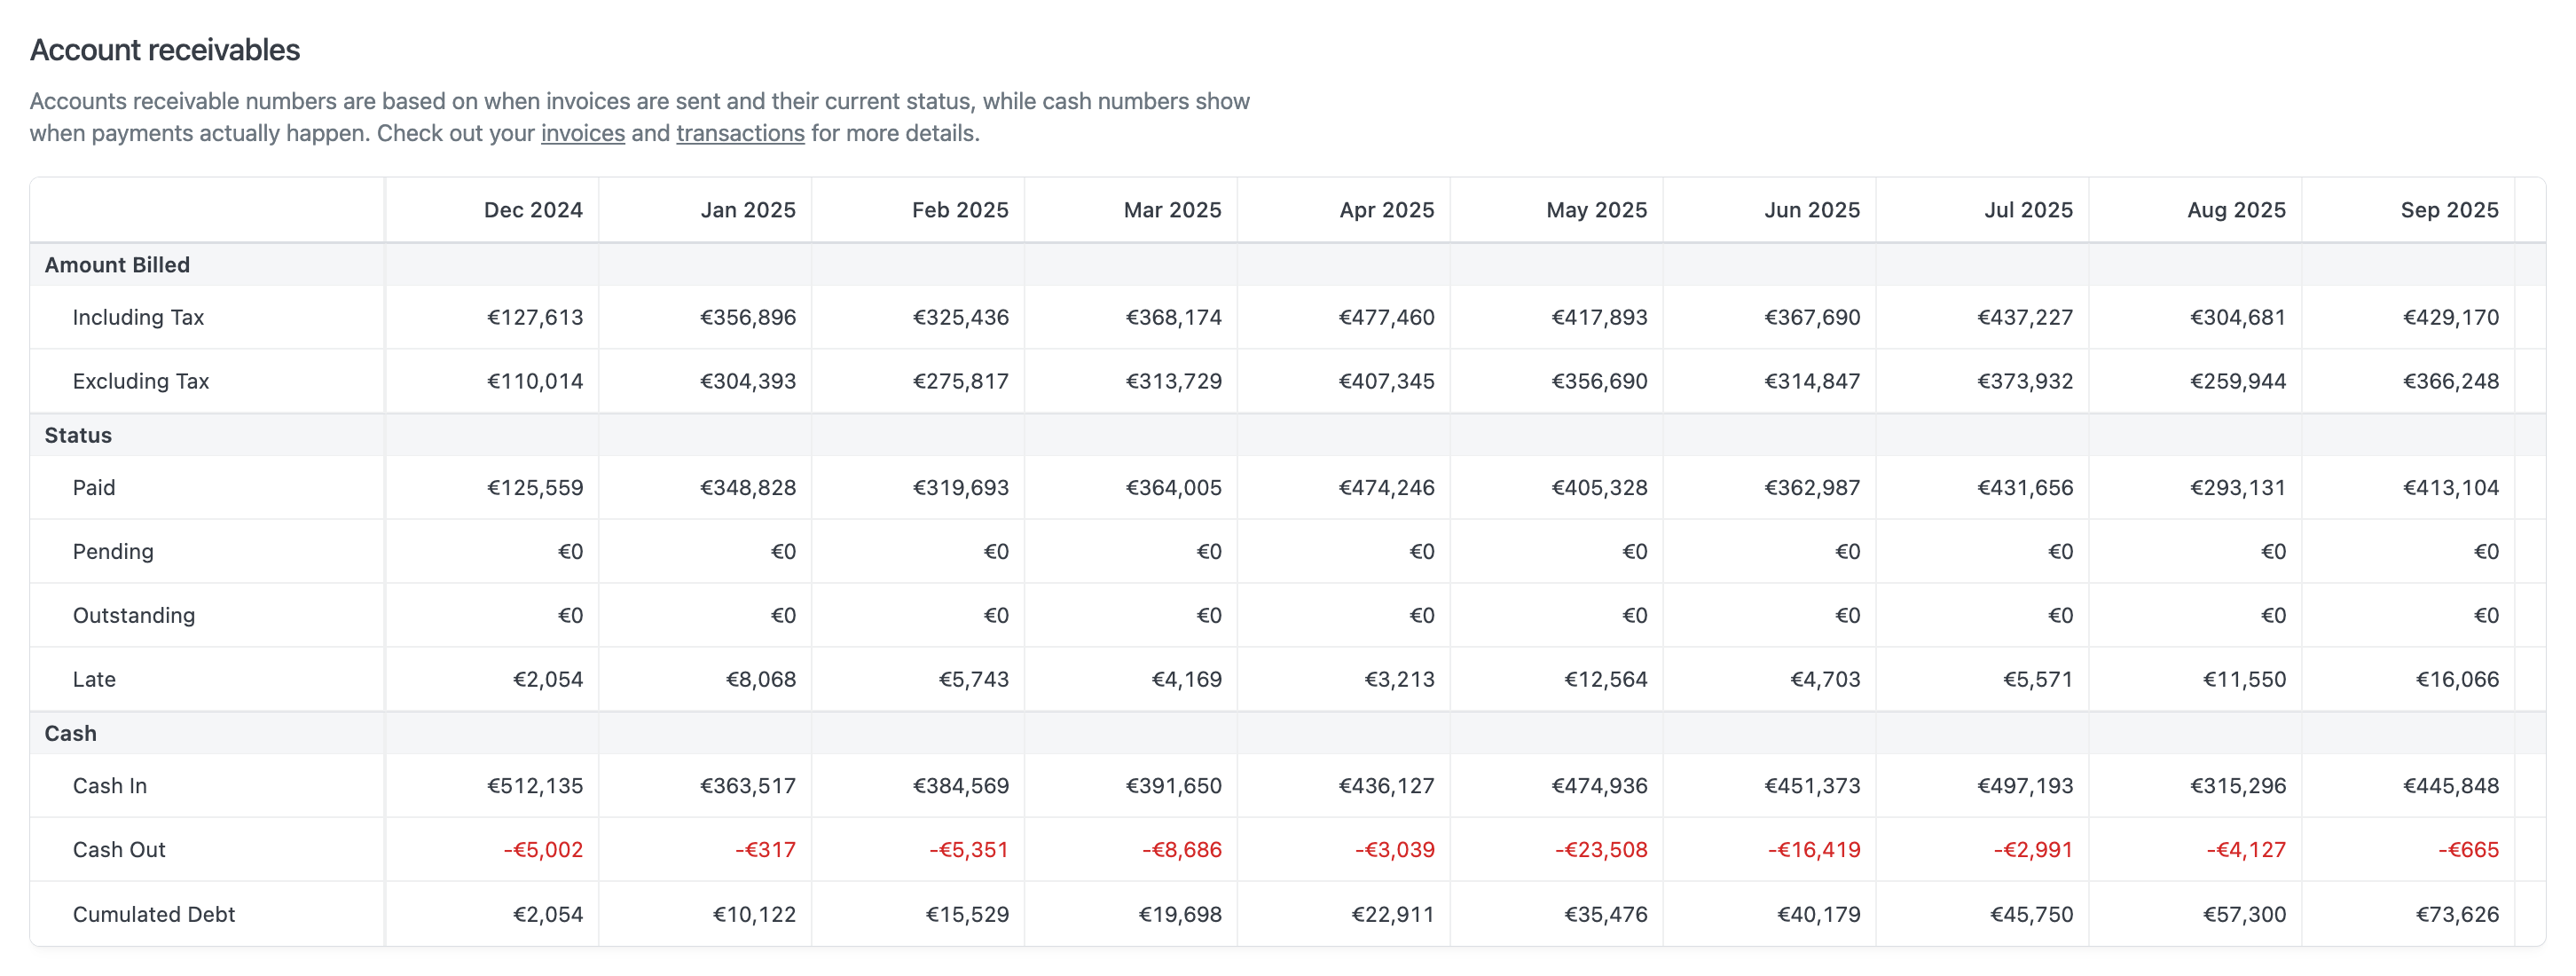Select the Cash section header
2576x976 pixels.
70,733
